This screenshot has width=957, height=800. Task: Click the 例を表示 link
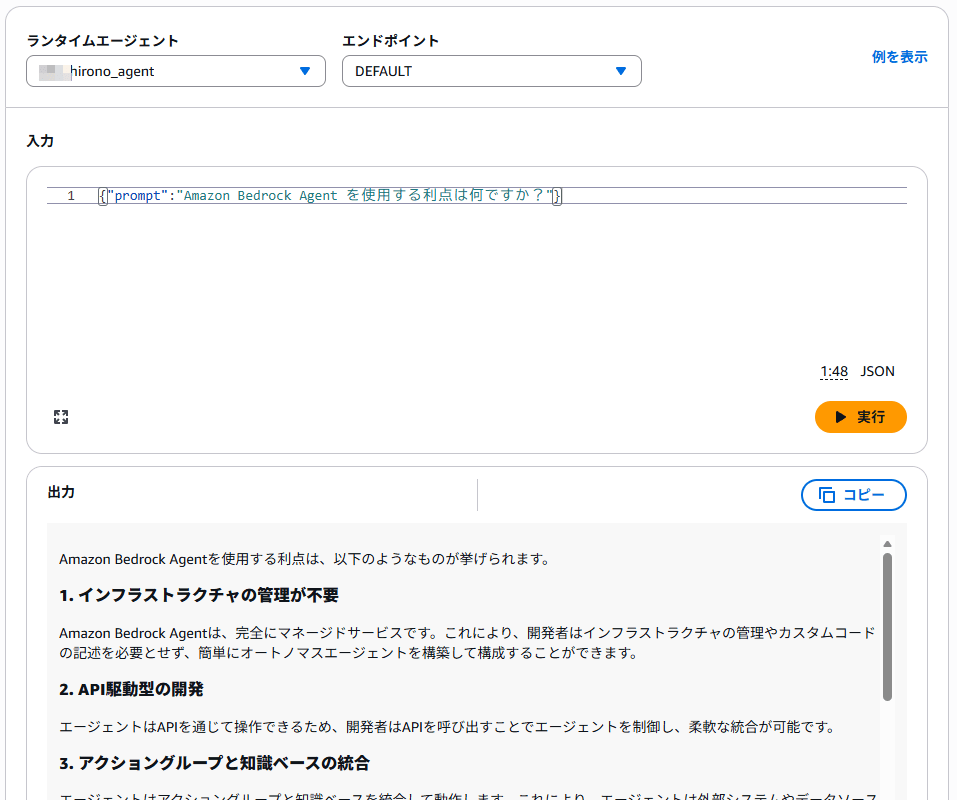tap(899, 57)
